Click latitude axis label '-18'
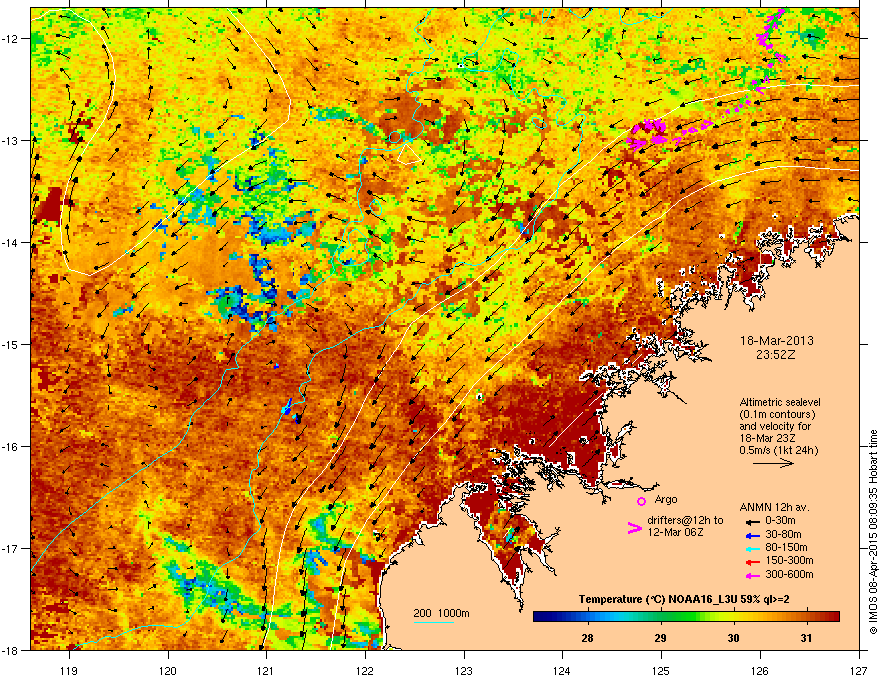Screen dimensions: 880x680 click(10, 650)
